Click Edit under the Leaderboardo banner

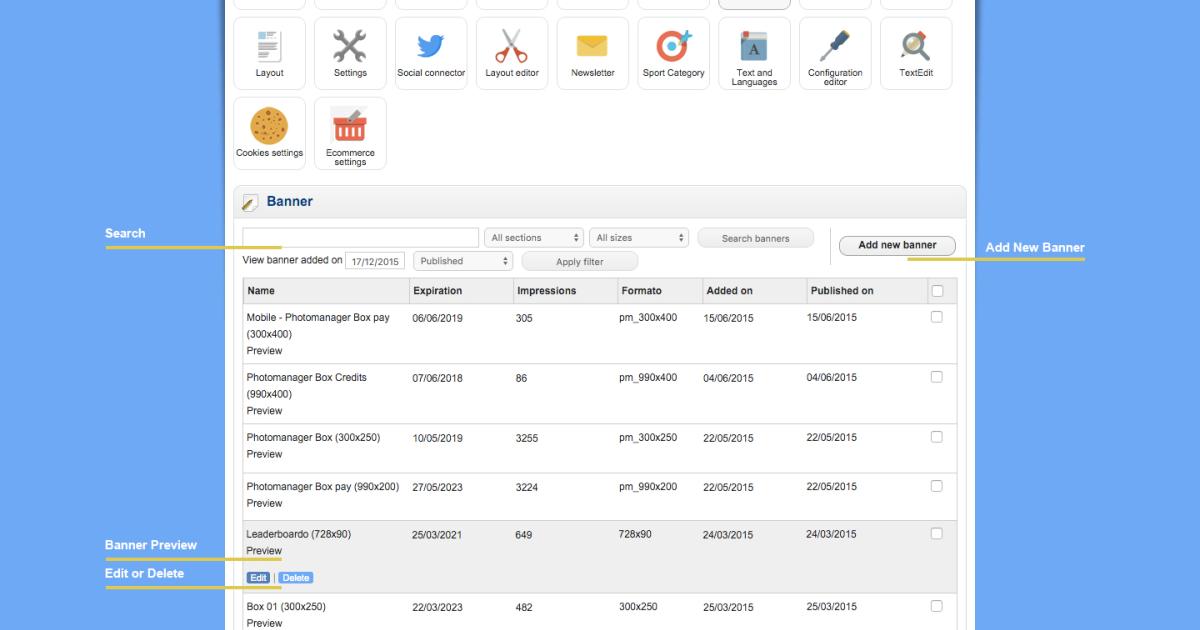(x=258, y=578)
